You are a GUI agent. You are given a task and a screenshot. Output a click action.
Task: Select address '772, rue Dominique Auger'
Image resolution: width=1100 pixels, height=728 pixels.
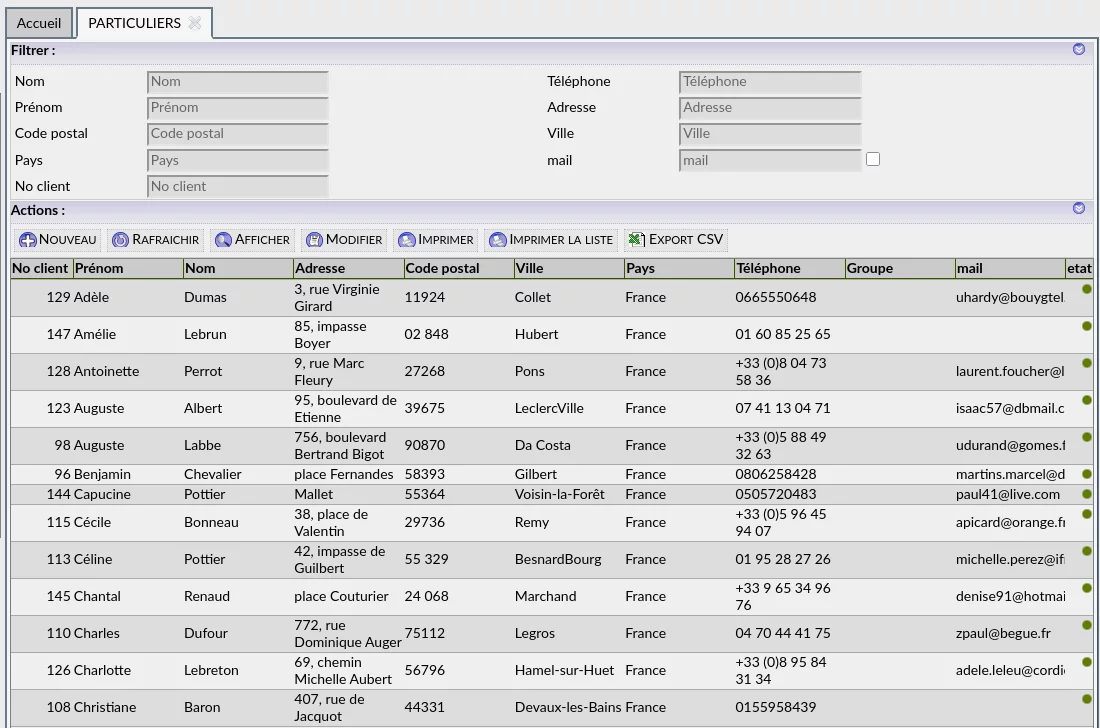click(x=348, y=634)
